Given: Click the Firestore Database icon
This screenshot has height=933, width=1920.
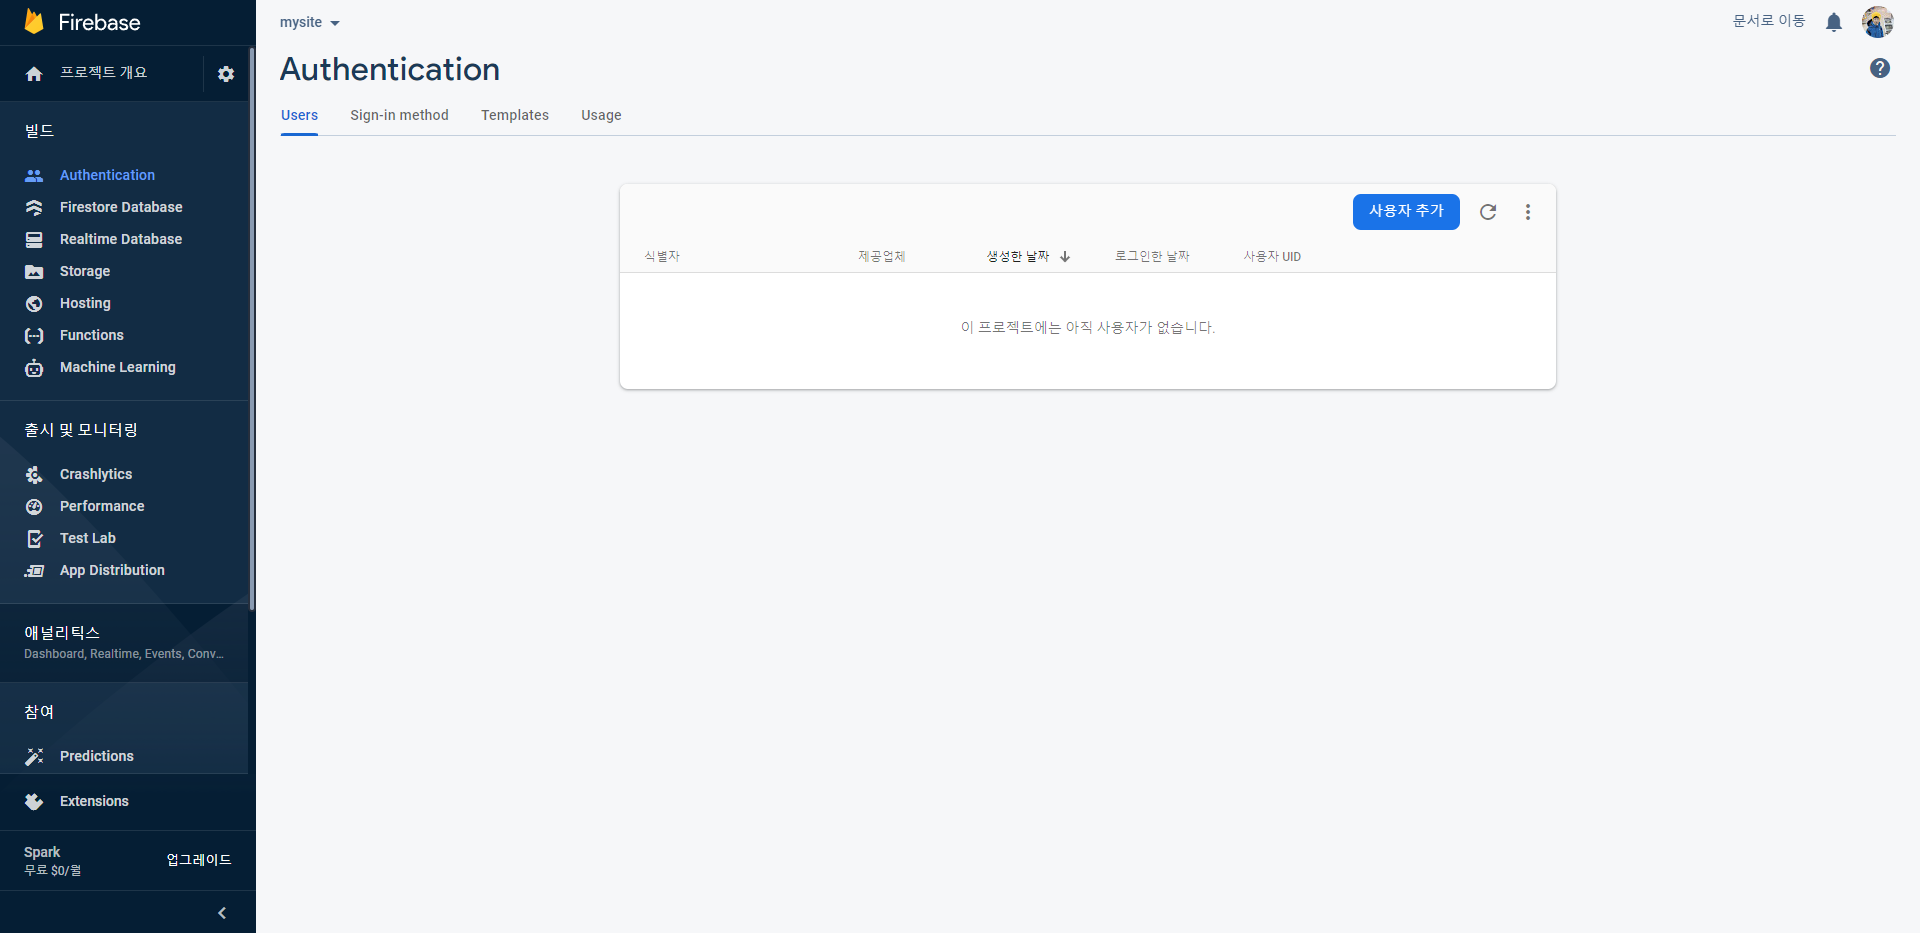Looking at the screenshot, I should [34, 208].
